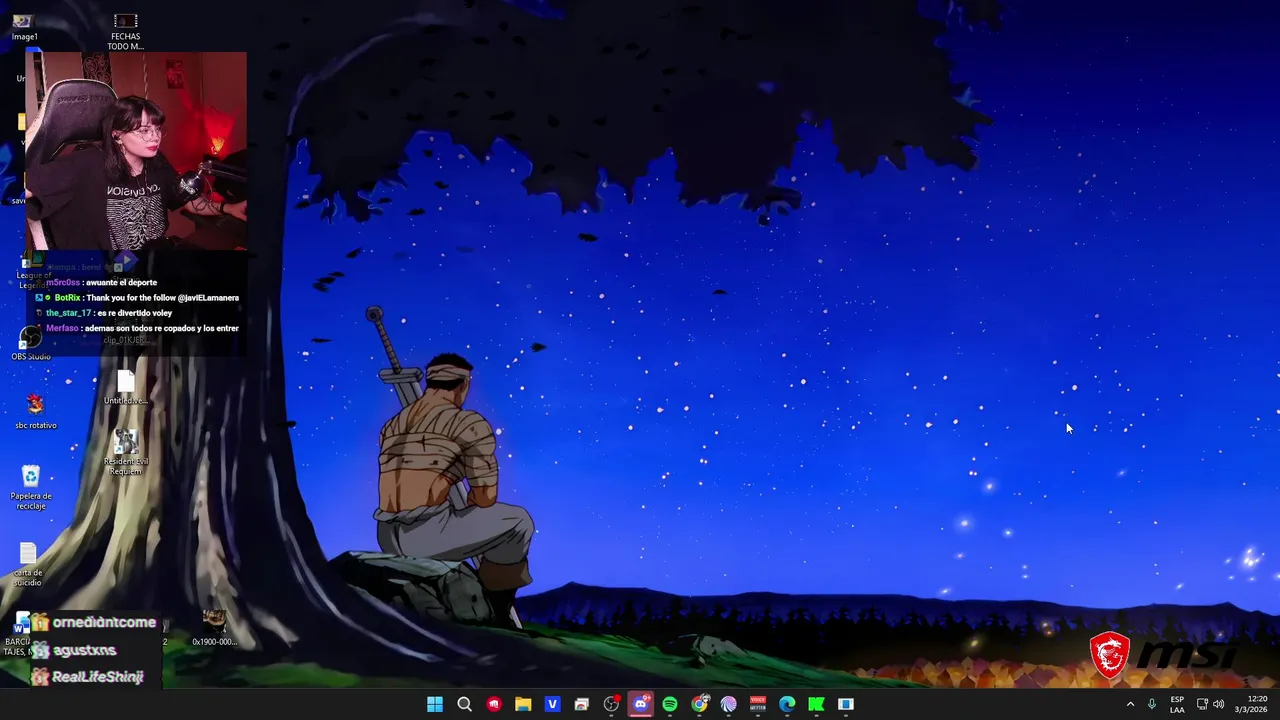Show hidden system tray icons

[x=1131, y=704]
